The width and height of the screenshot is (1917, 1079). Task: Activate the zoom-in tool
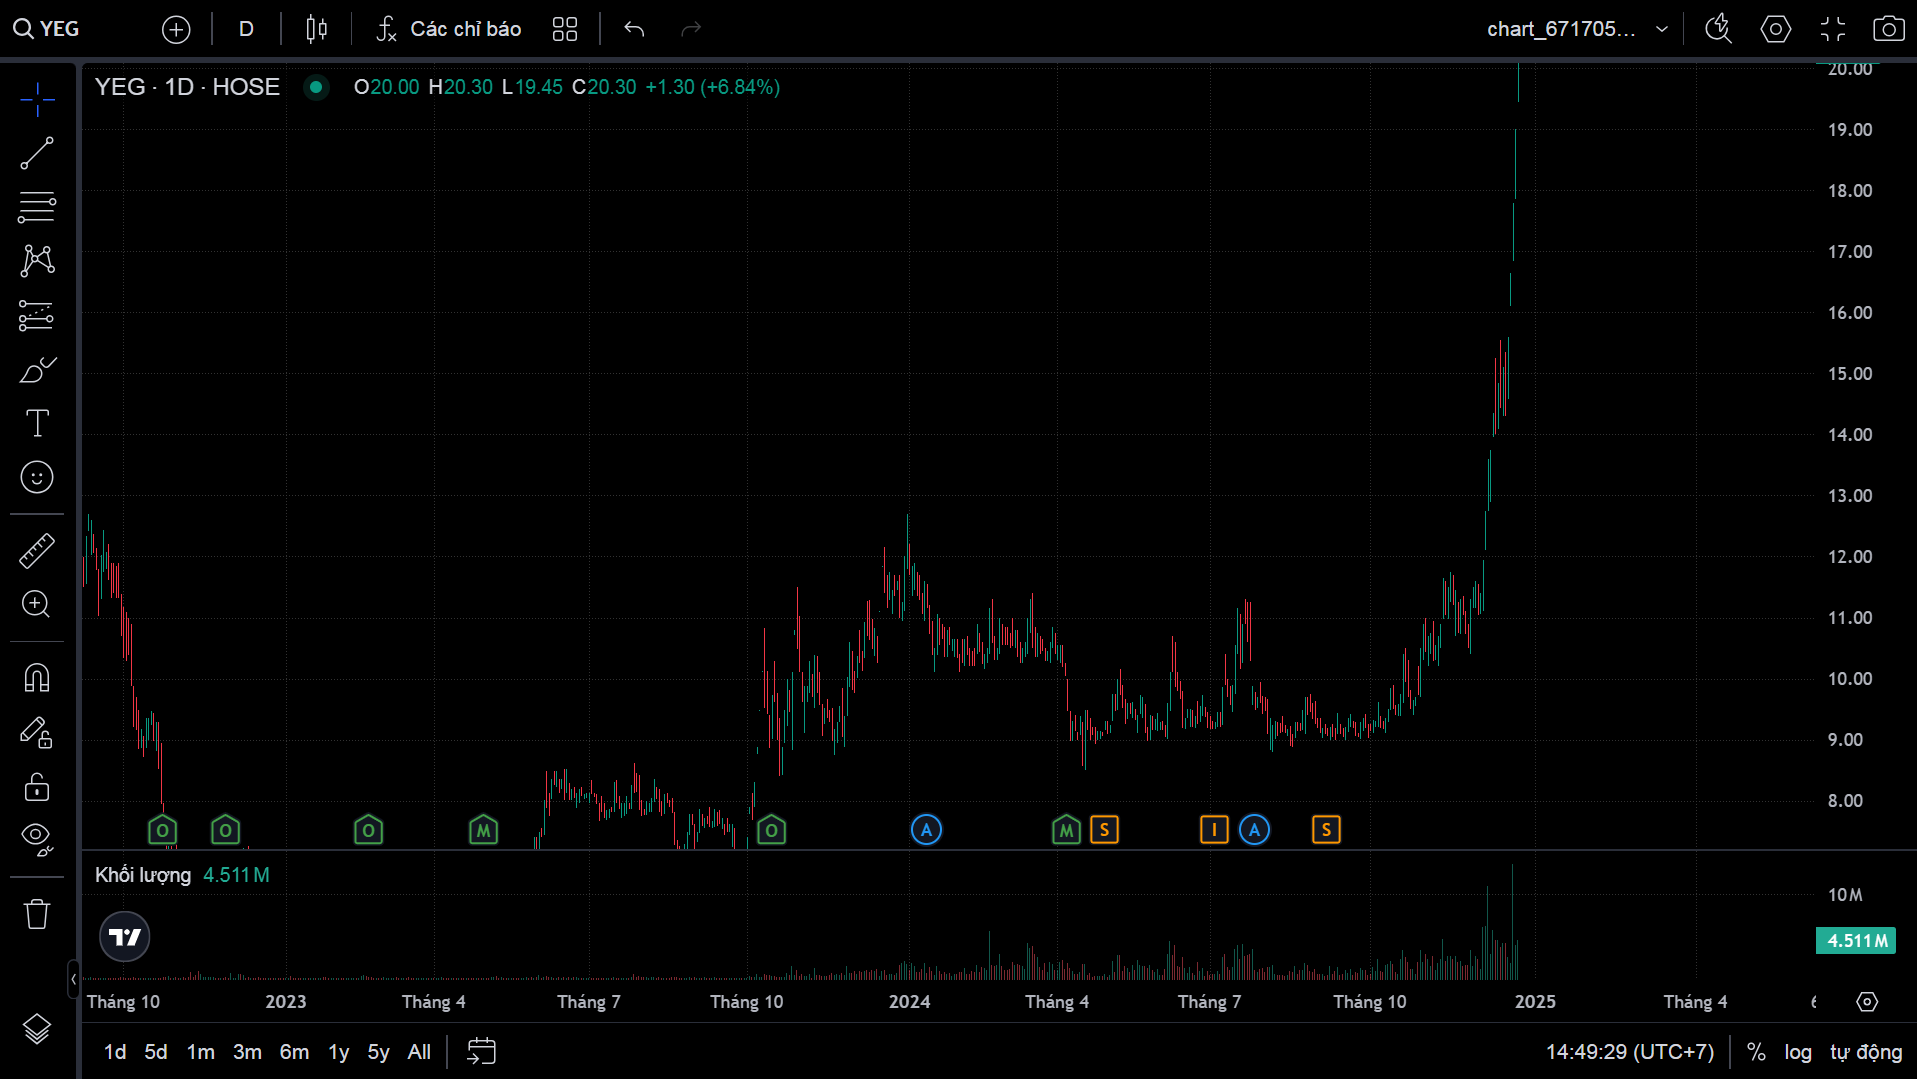37,604
